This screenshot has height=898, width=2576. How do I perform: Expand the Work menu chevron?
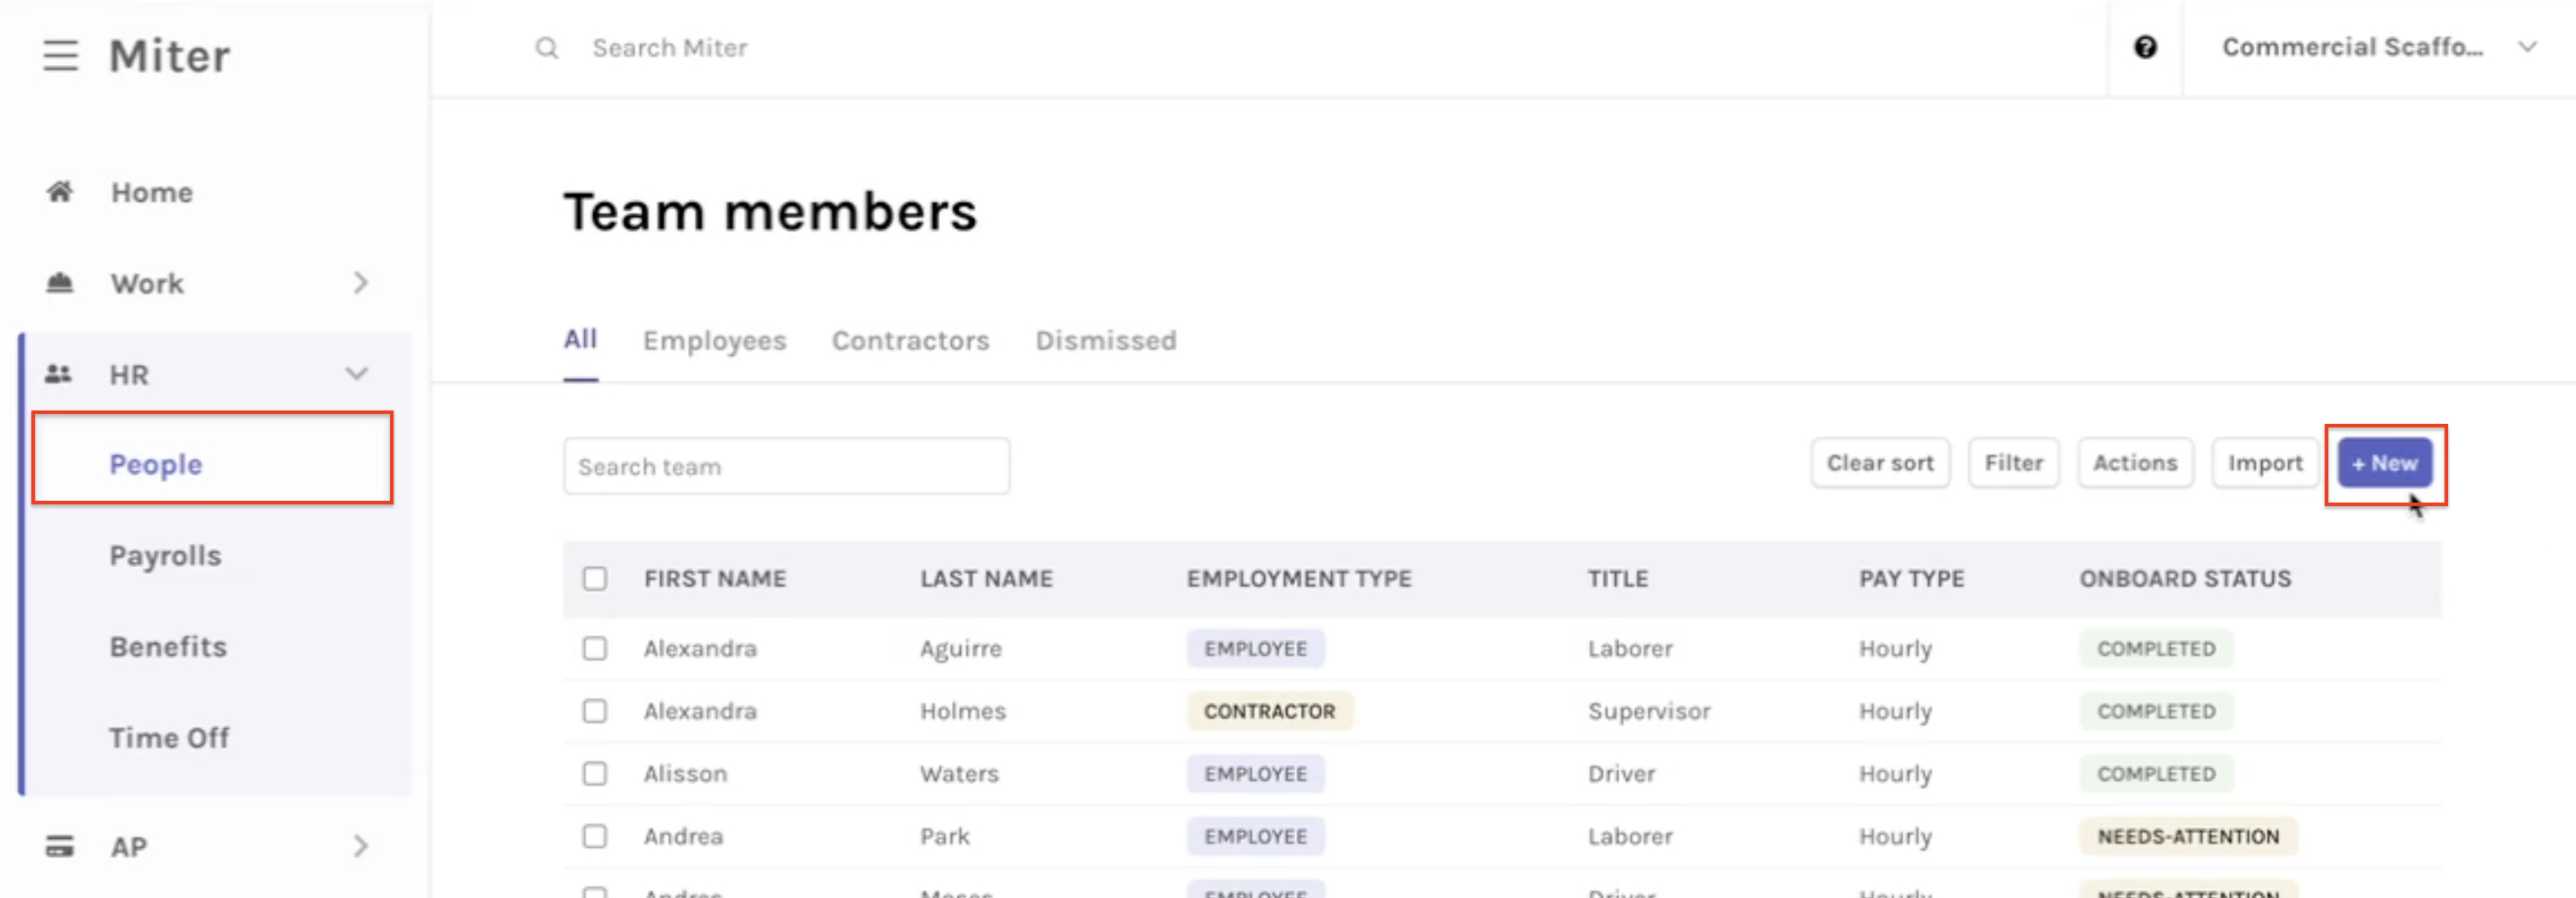pyautogui.click(x=361, y=283)
